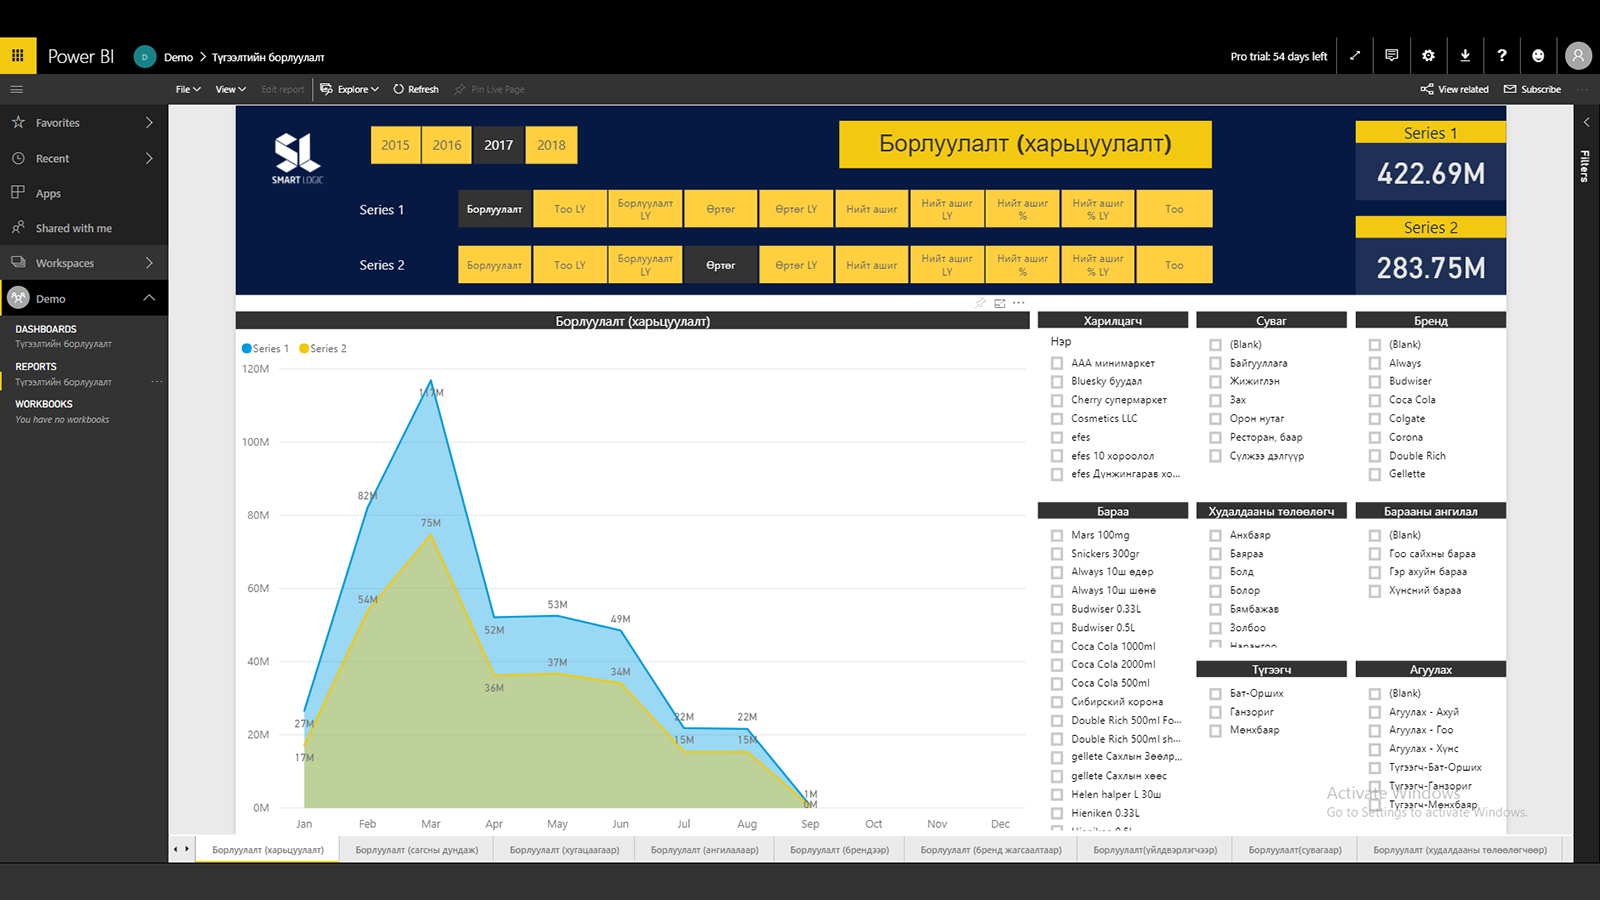Click the Demo breadcrumb
The width and height of the screenshot is (1600, 900).
(178, 57)
